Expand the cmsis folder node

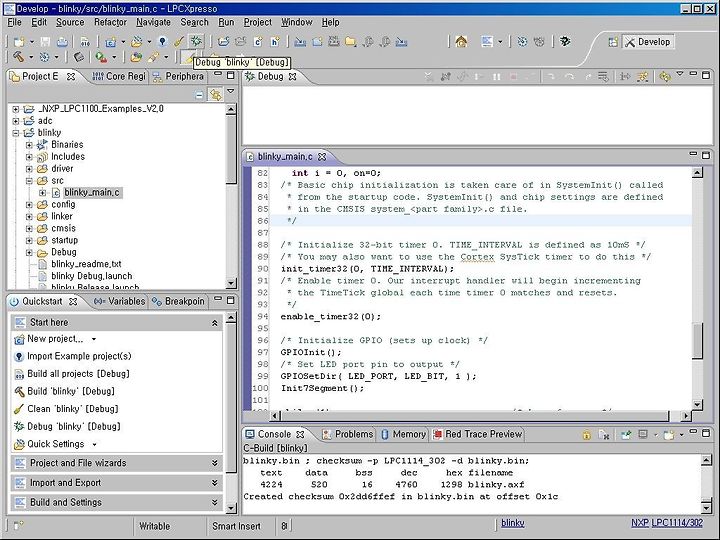click(x=29, y=228)
